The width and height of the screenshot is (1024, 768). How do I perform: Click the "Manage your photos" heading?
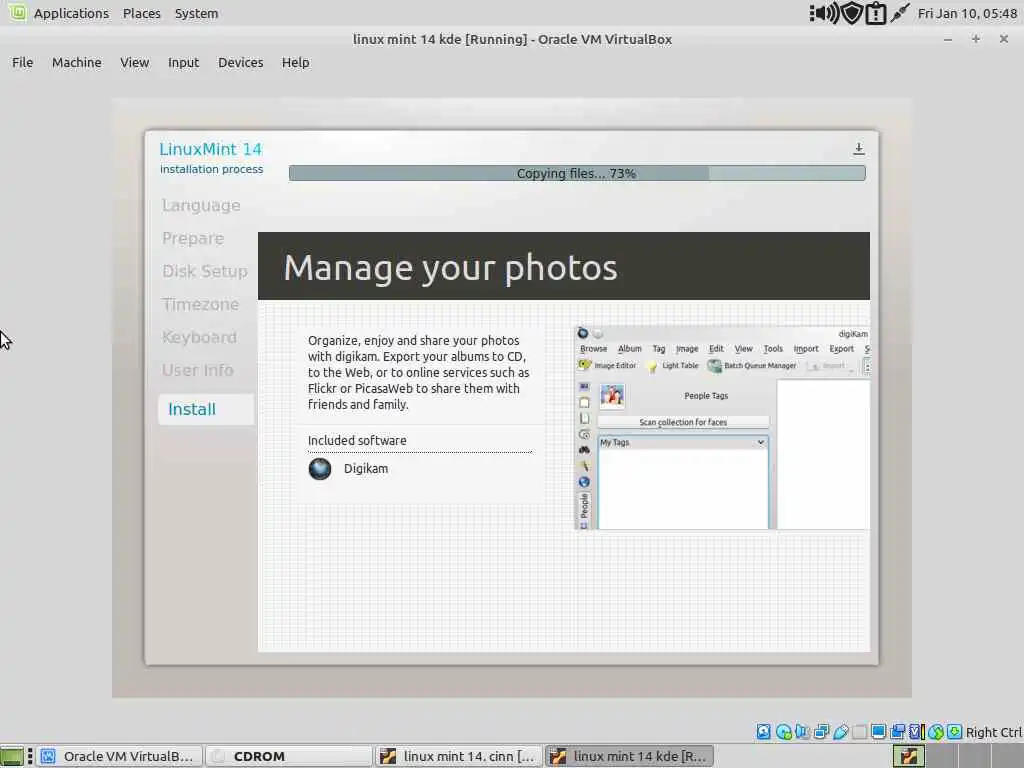click(450, 268)
